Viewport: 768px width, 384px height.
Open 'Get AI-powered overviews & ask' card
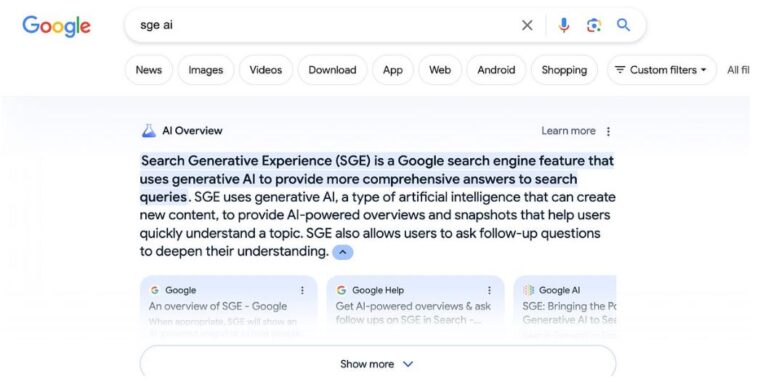[415, 307]
